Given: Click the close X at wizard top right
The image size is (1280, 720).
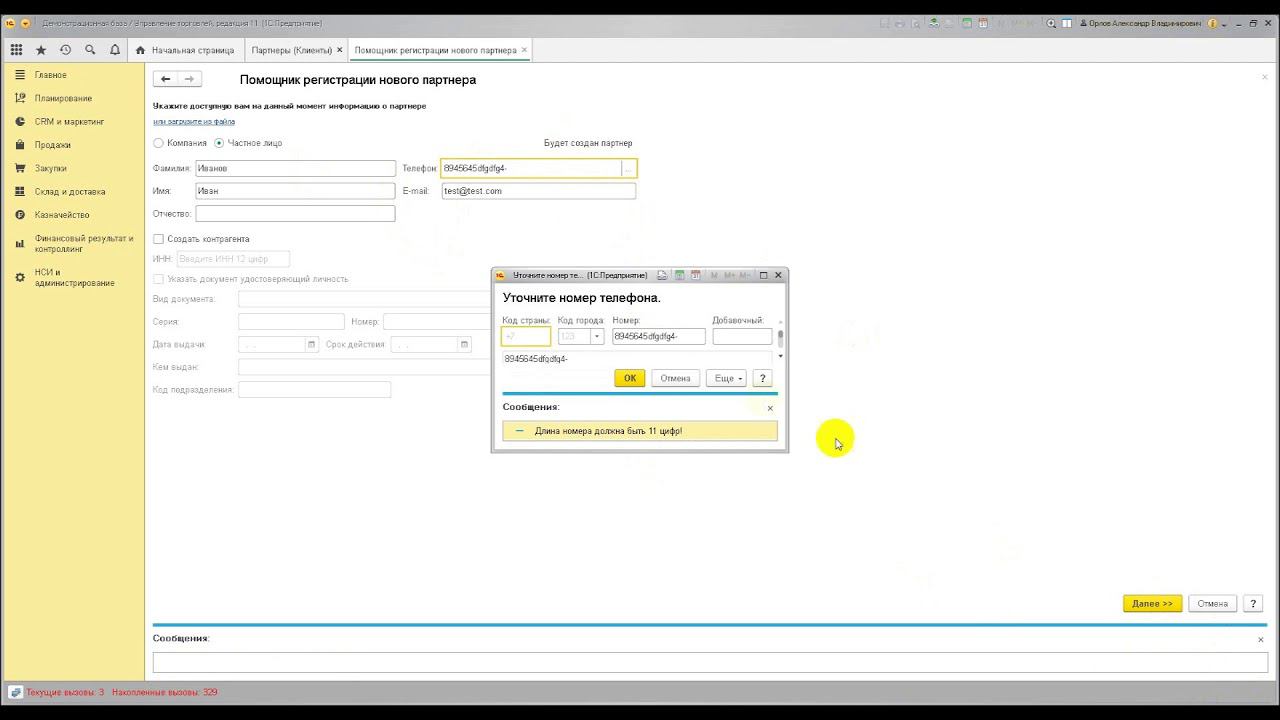Looking at the screenshot, I should pos(1264,77).
